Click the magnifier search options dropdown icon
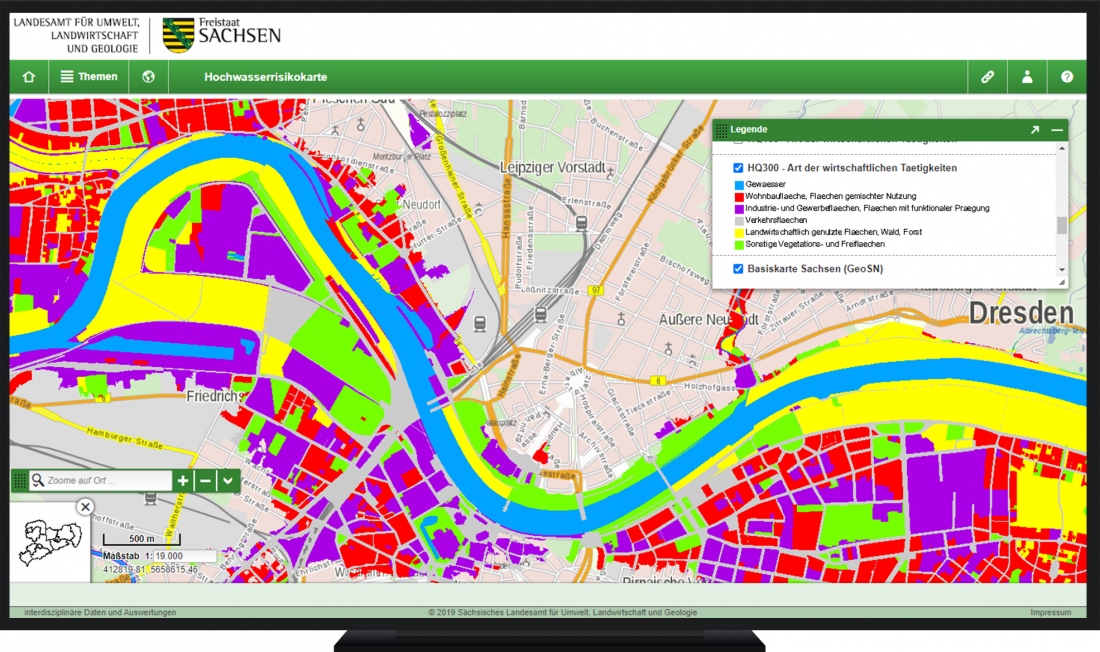The width and height of the screenshot is (1100, 652). click(x=38, y=481)
